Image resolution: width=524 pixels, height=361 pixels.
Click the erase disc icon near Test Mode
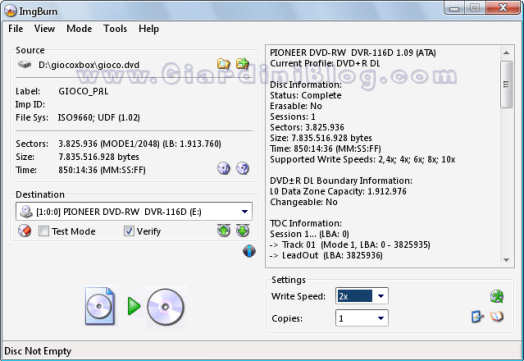[x=24, y=231]
